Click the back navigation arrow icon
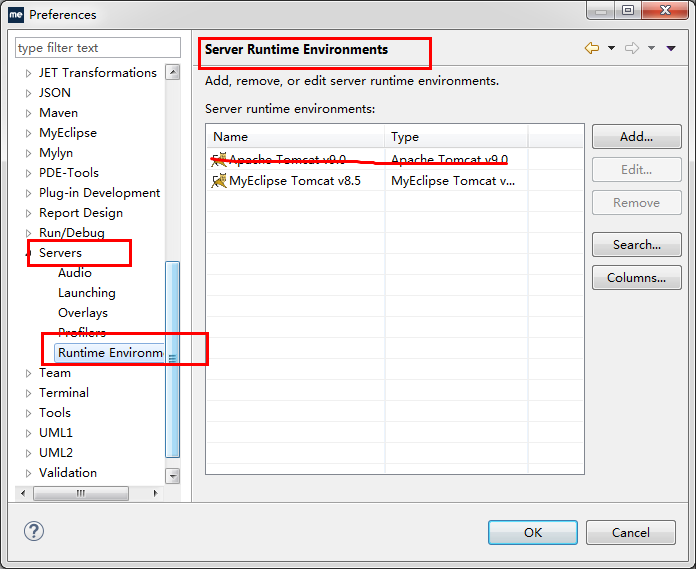The width and height of the screenshot is (696, 569). (592, 48)
